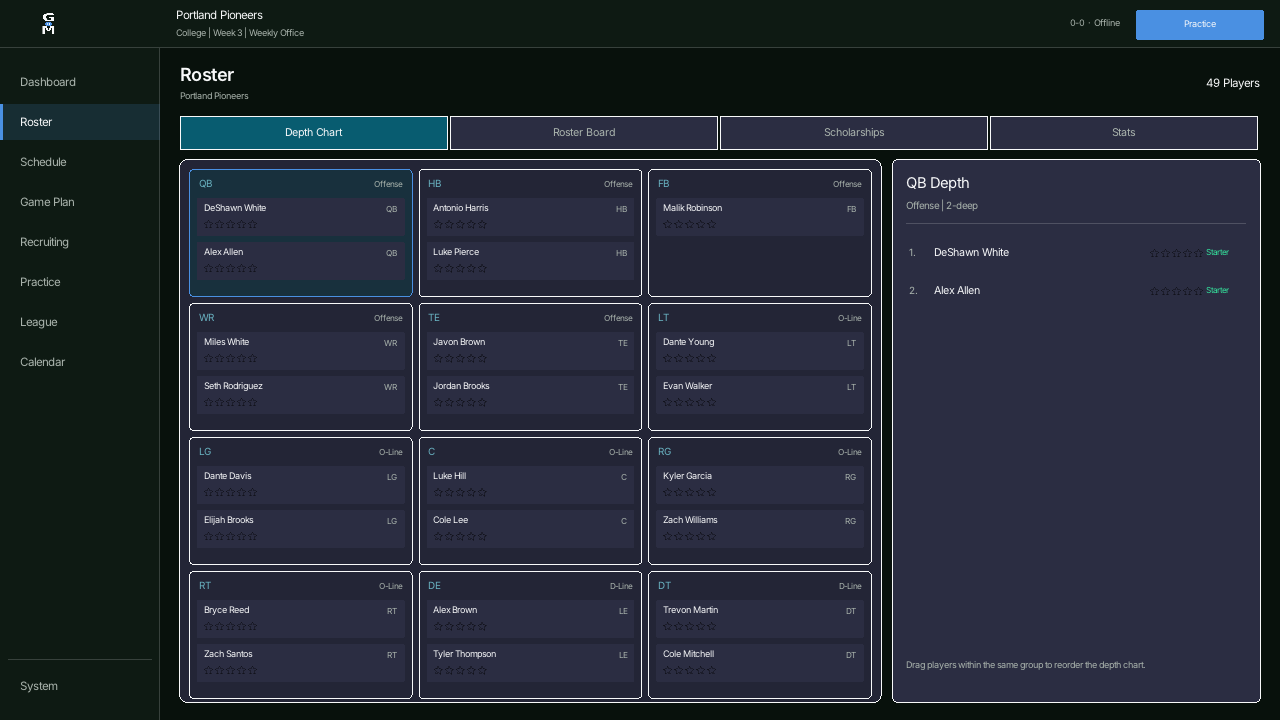
Task: Select Kyler Garcia RG row
Action: coord(760,485)
